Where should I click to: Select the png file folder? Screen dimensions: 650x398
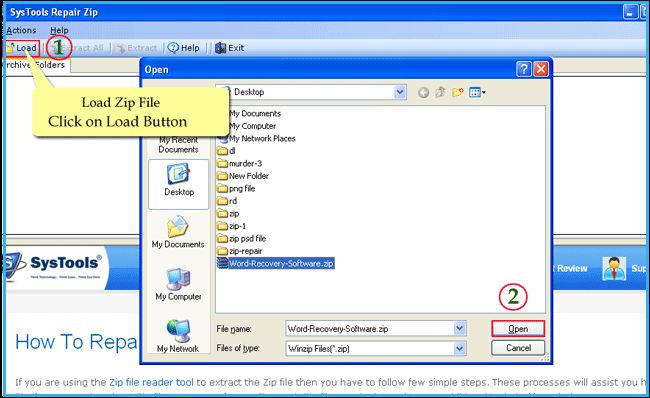coord(236,189)
